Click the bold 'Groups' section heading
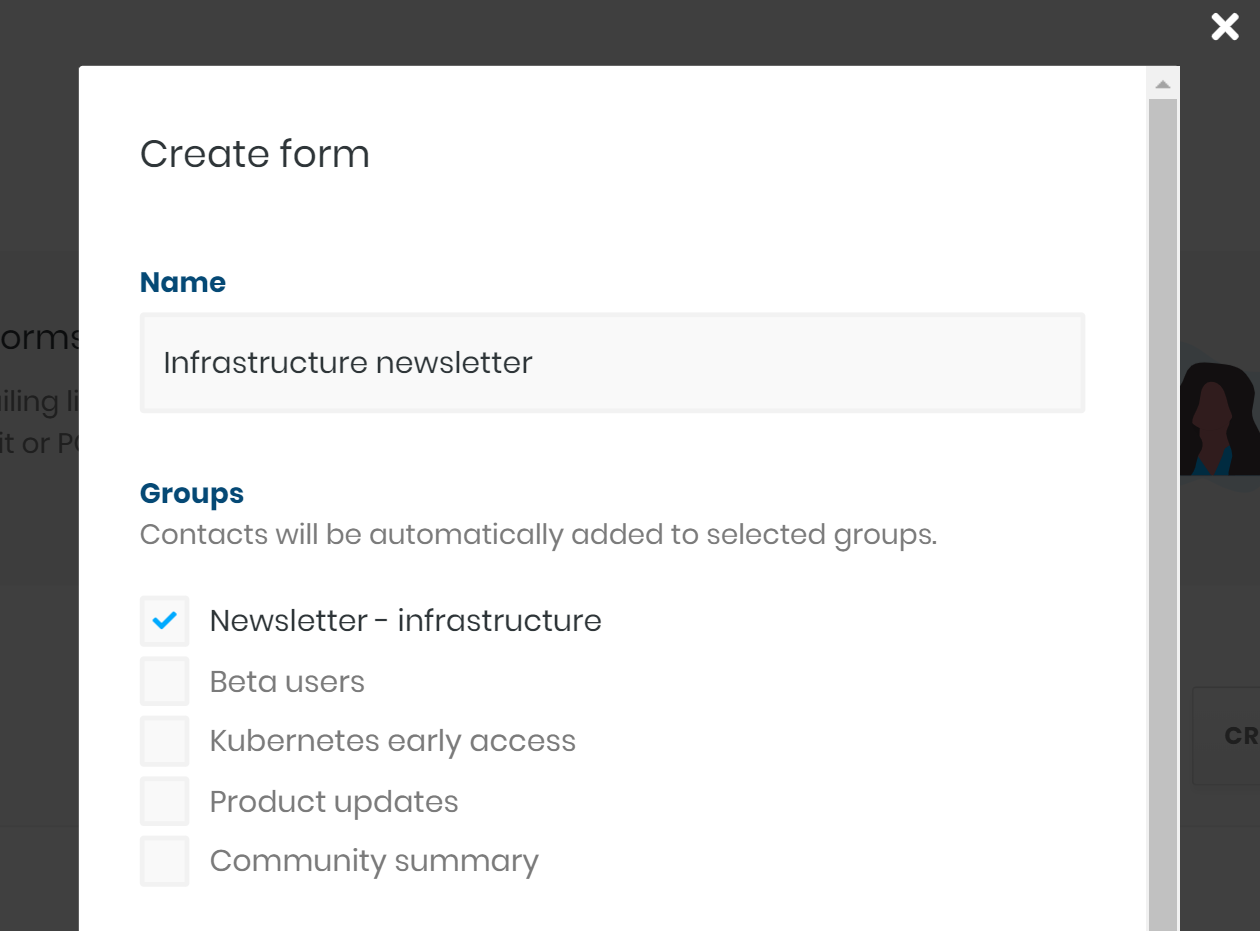 (192, 493)
